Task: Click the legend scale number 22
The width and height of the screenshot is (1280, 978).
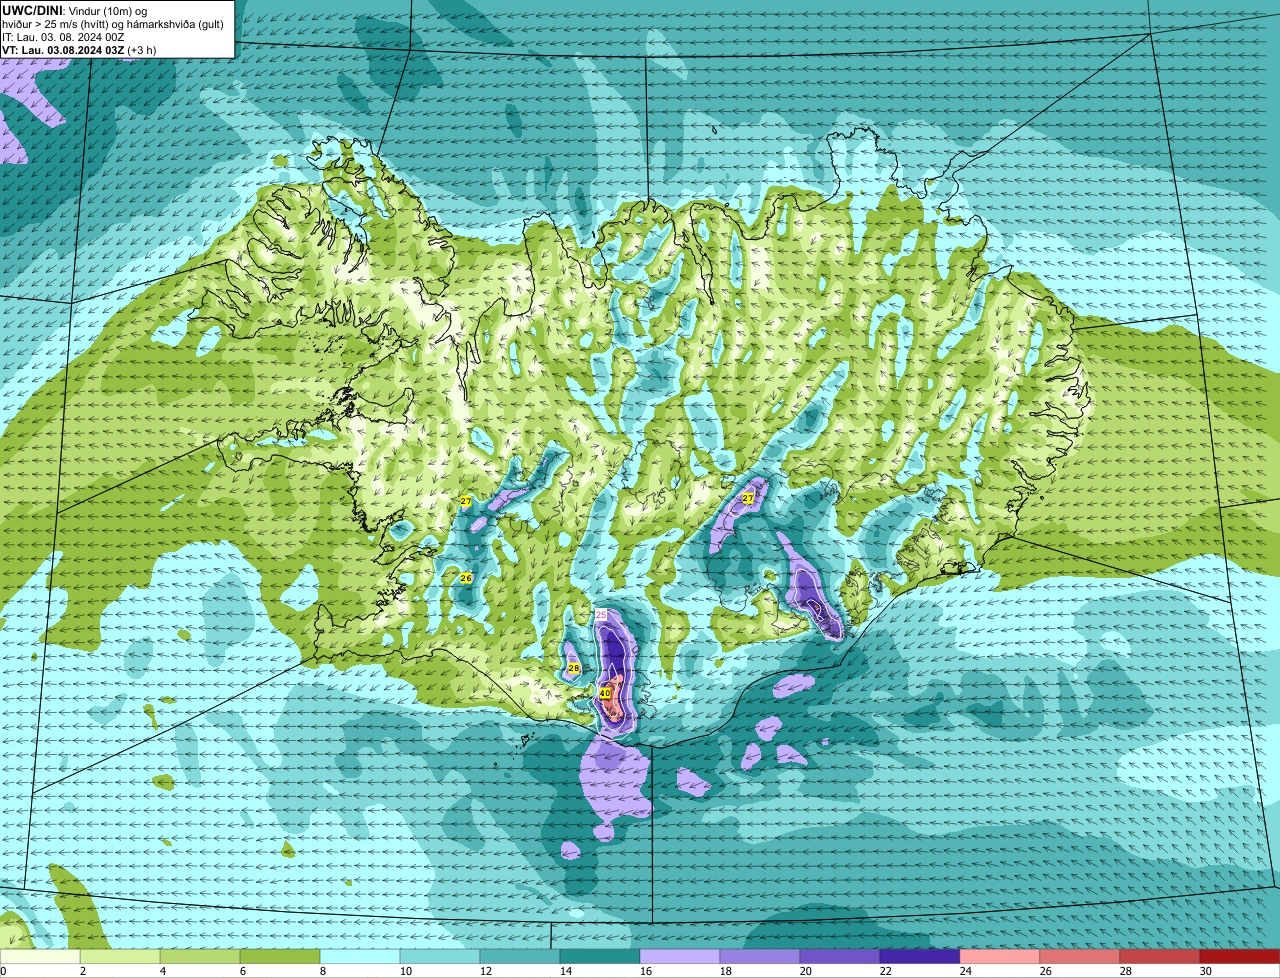Action: pyautogui.click(x=885, y=971)
